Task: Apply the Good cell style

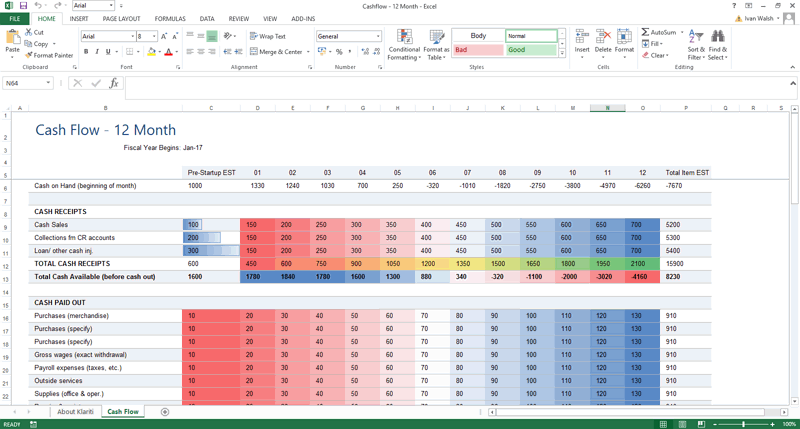Action: [530, 50]
